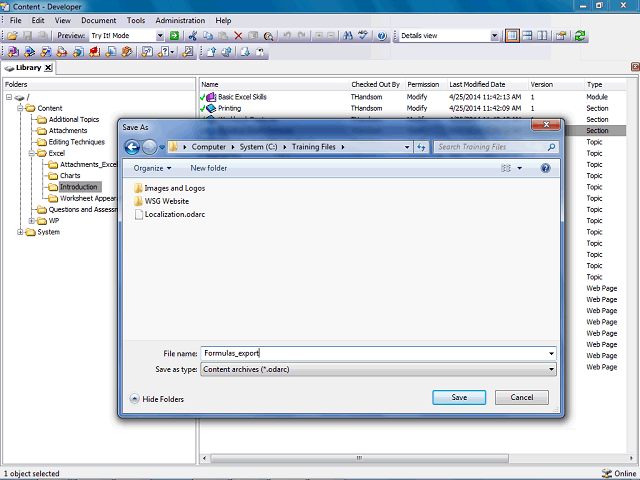This screenshot has width=640, height=480.
Task: Click the File name input field
Action: (x=378, y=353)
